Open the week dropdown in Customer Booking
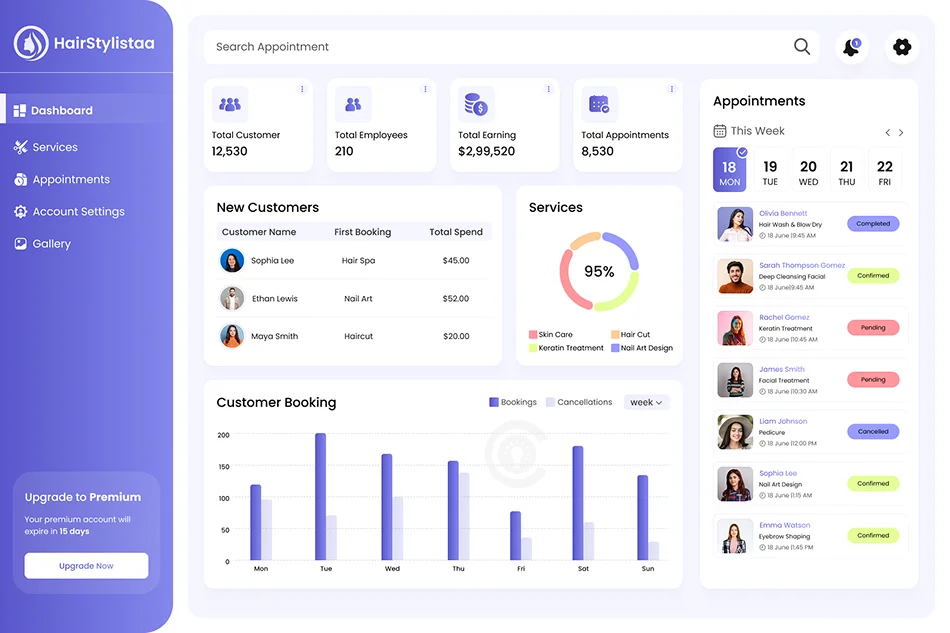This screenshot has height=633, width=950. click(645, 402)
